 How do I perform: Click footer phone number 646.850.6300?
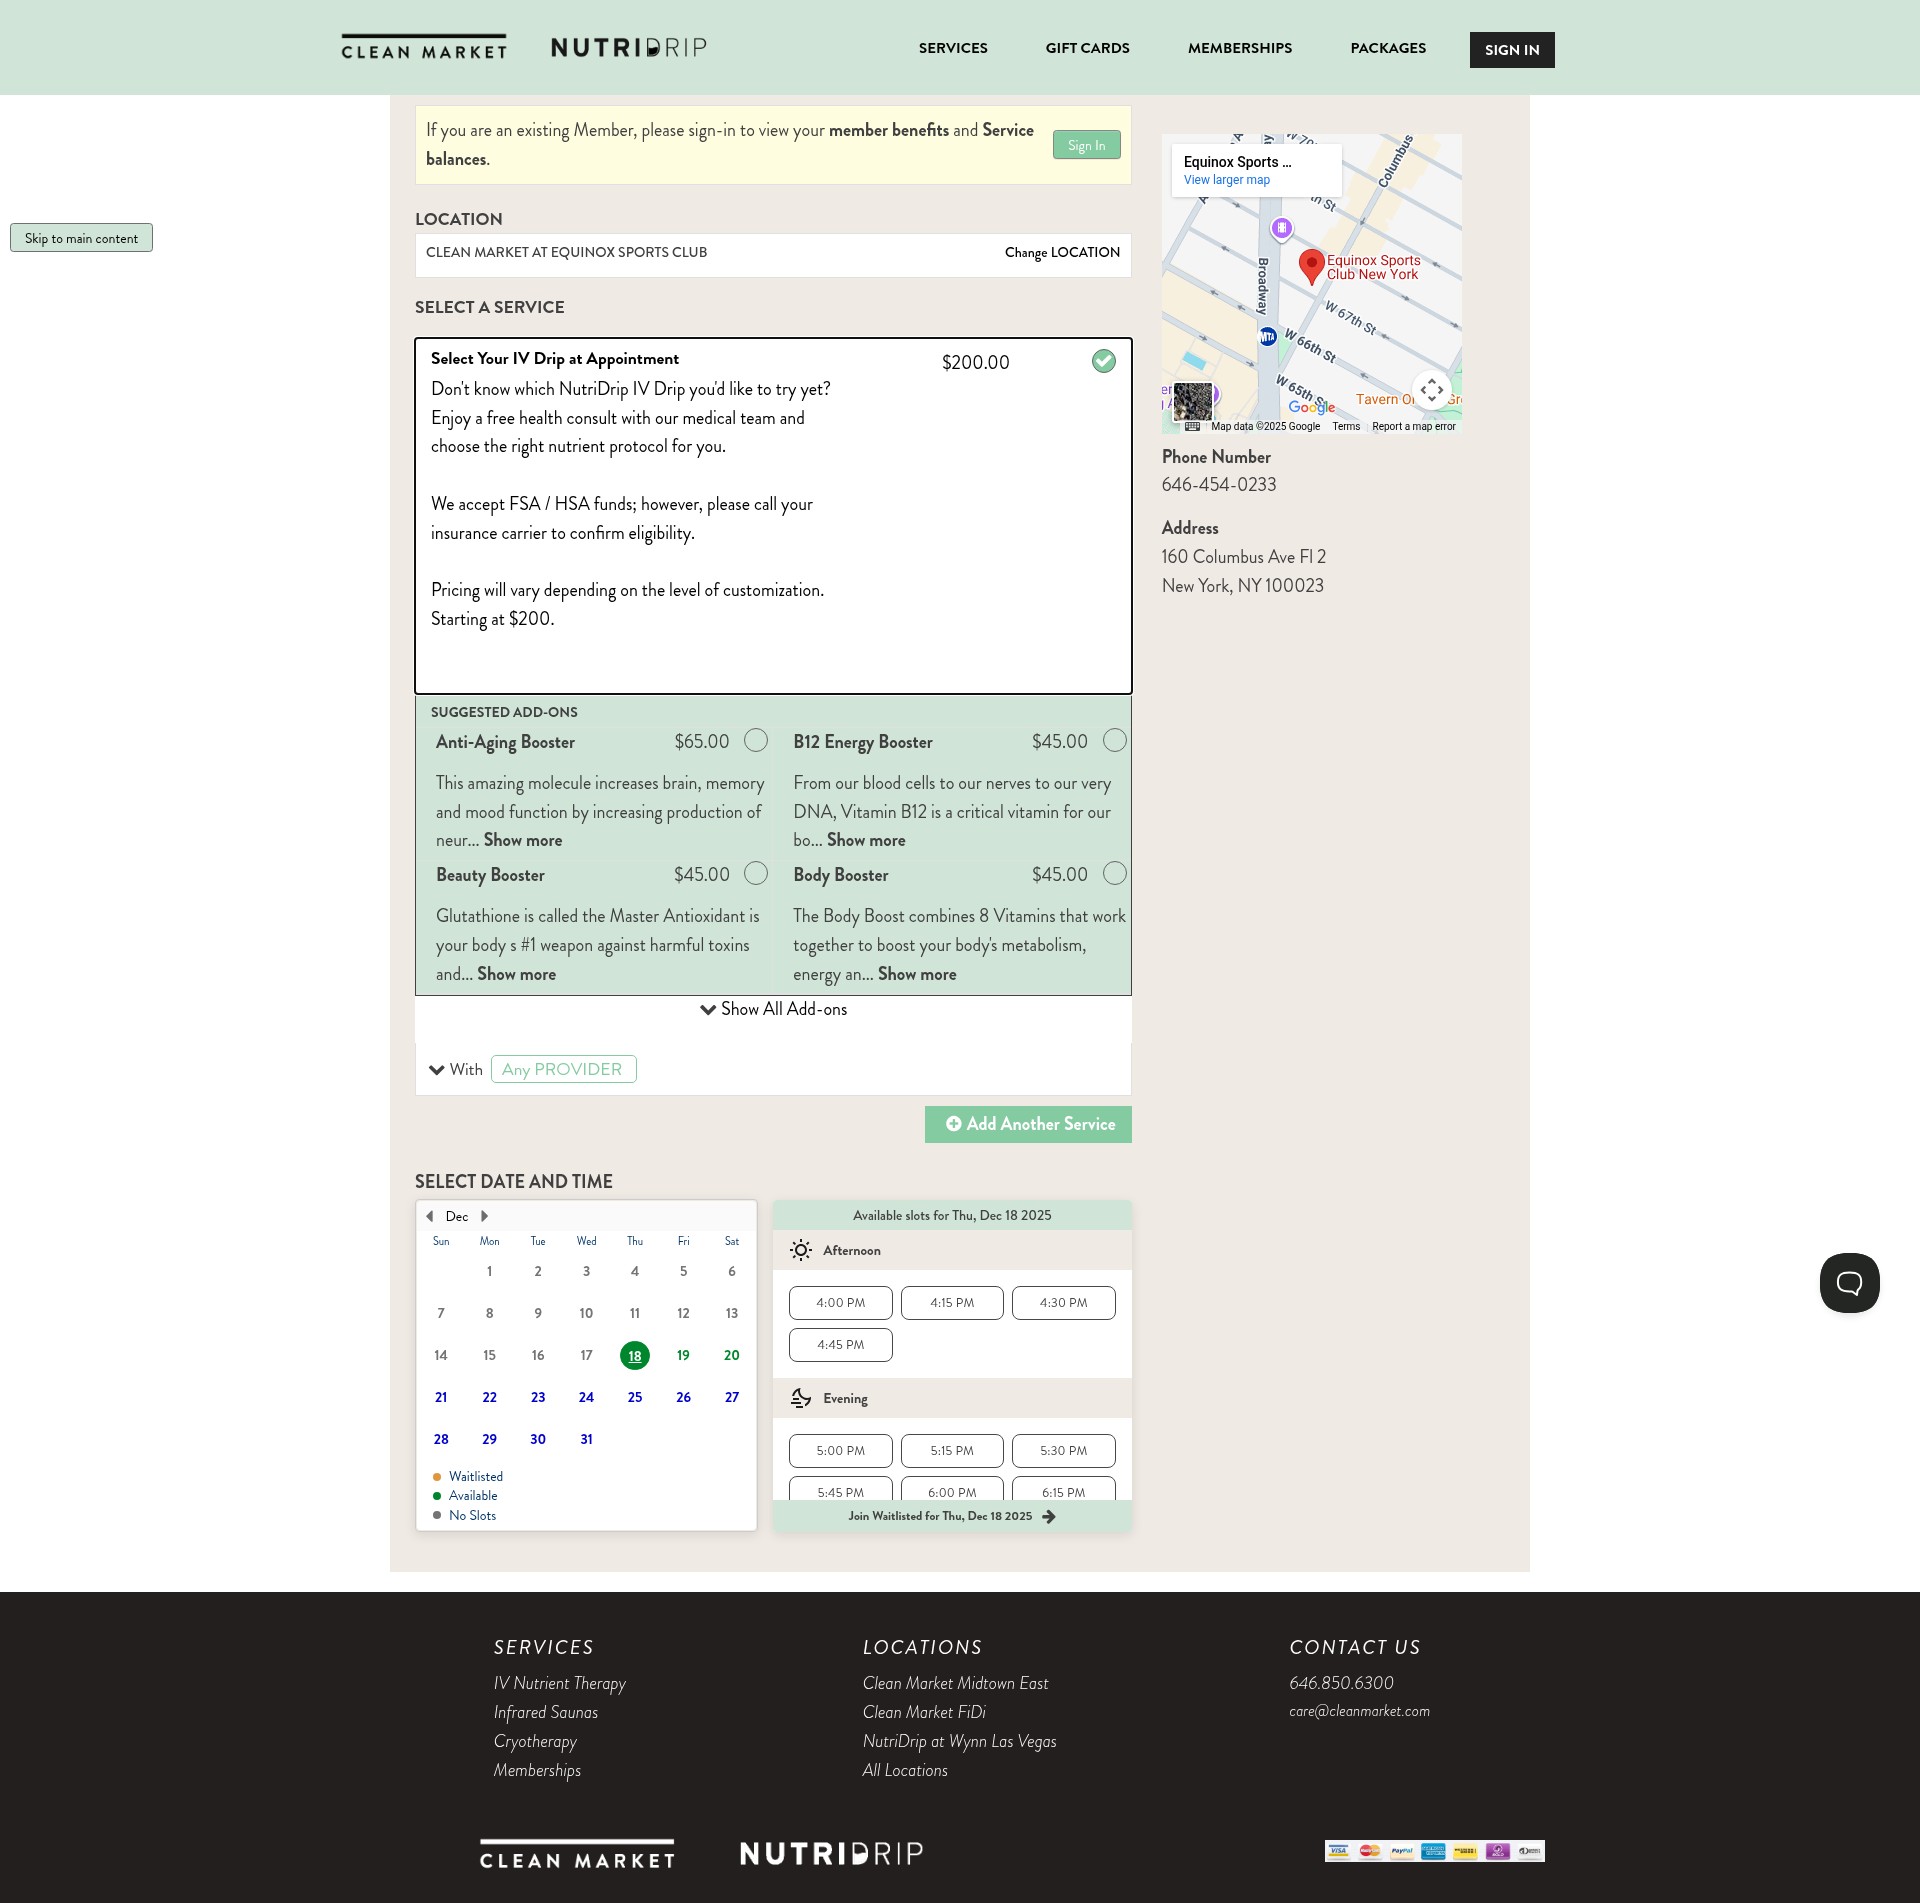click(1341, 1684)
